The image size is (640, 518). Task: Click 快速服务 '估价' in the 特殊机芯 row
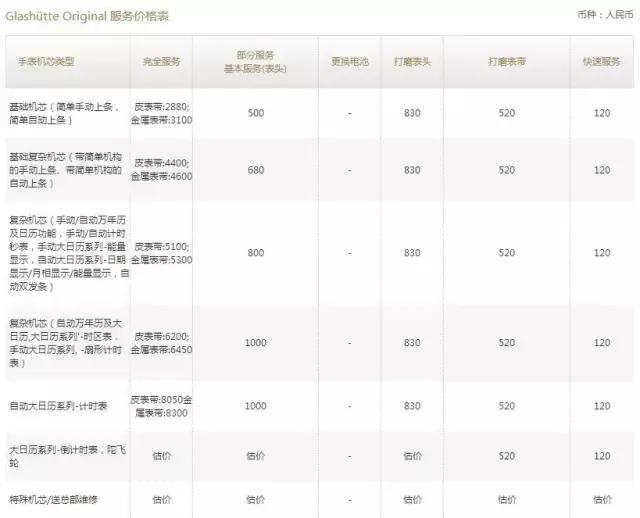coord(602,499)
